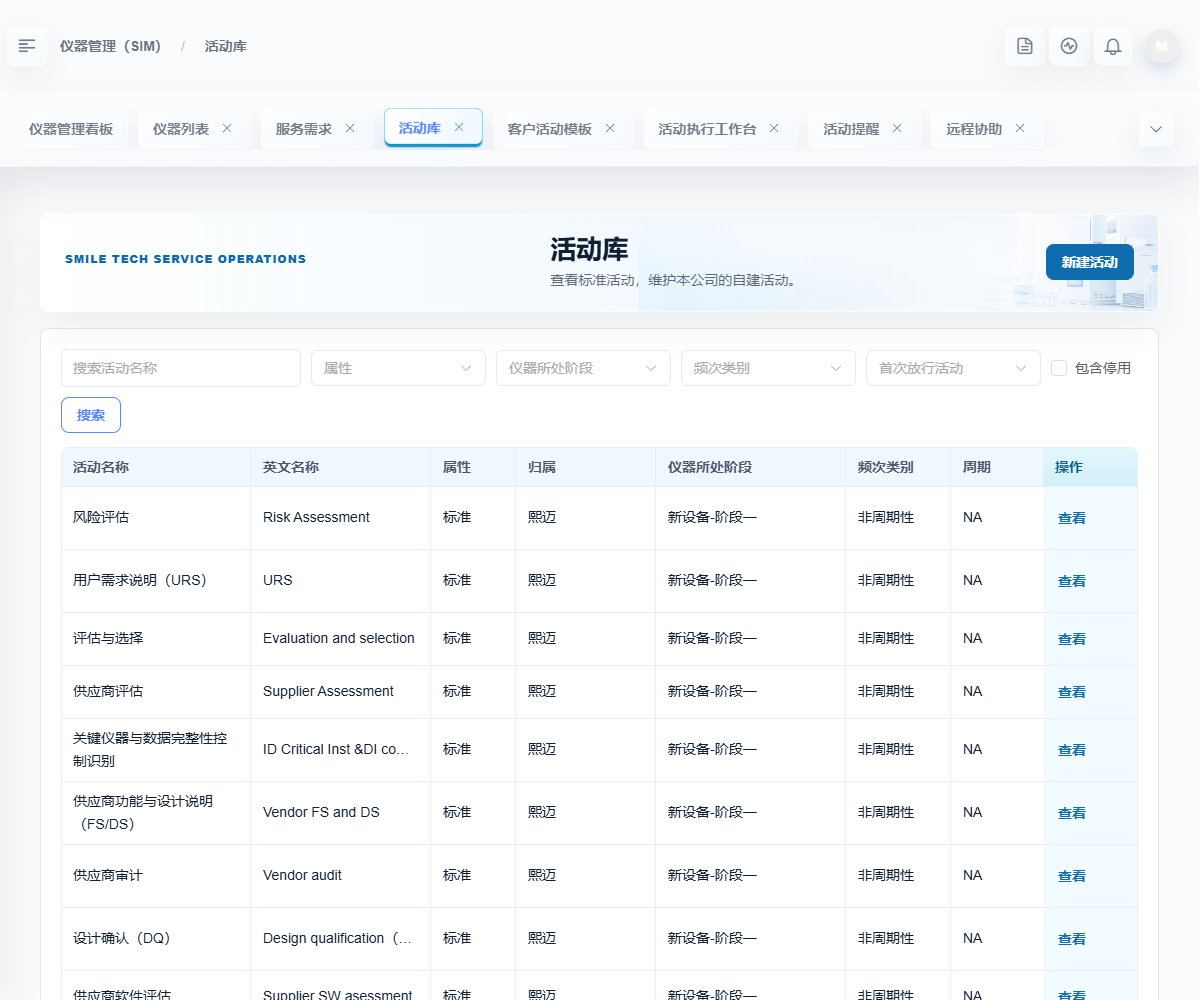
Task: Open the 首次放行活动 dropdown filter
Action: click(x=953, y=368)
